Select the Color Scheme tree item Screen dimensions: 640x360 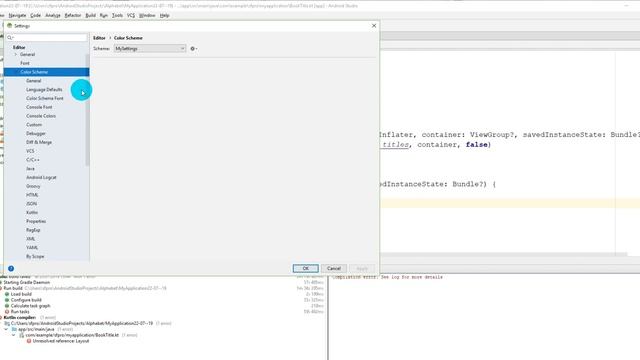[46, 72]
